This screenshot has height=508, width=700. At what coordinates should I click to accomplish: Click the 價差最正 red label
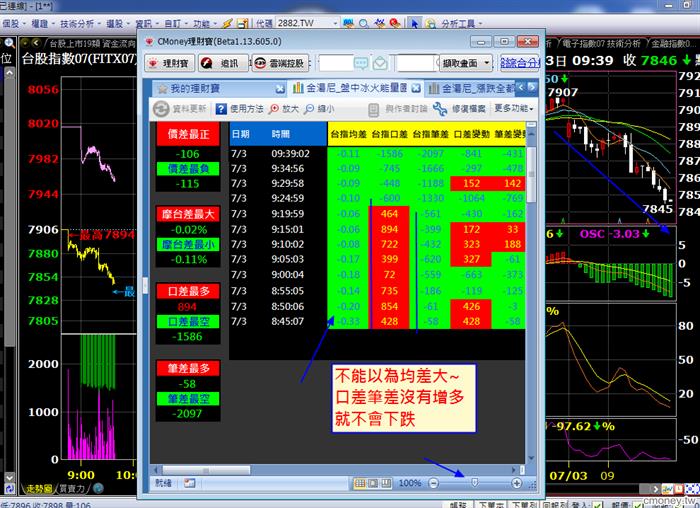(x=188, y=134)
